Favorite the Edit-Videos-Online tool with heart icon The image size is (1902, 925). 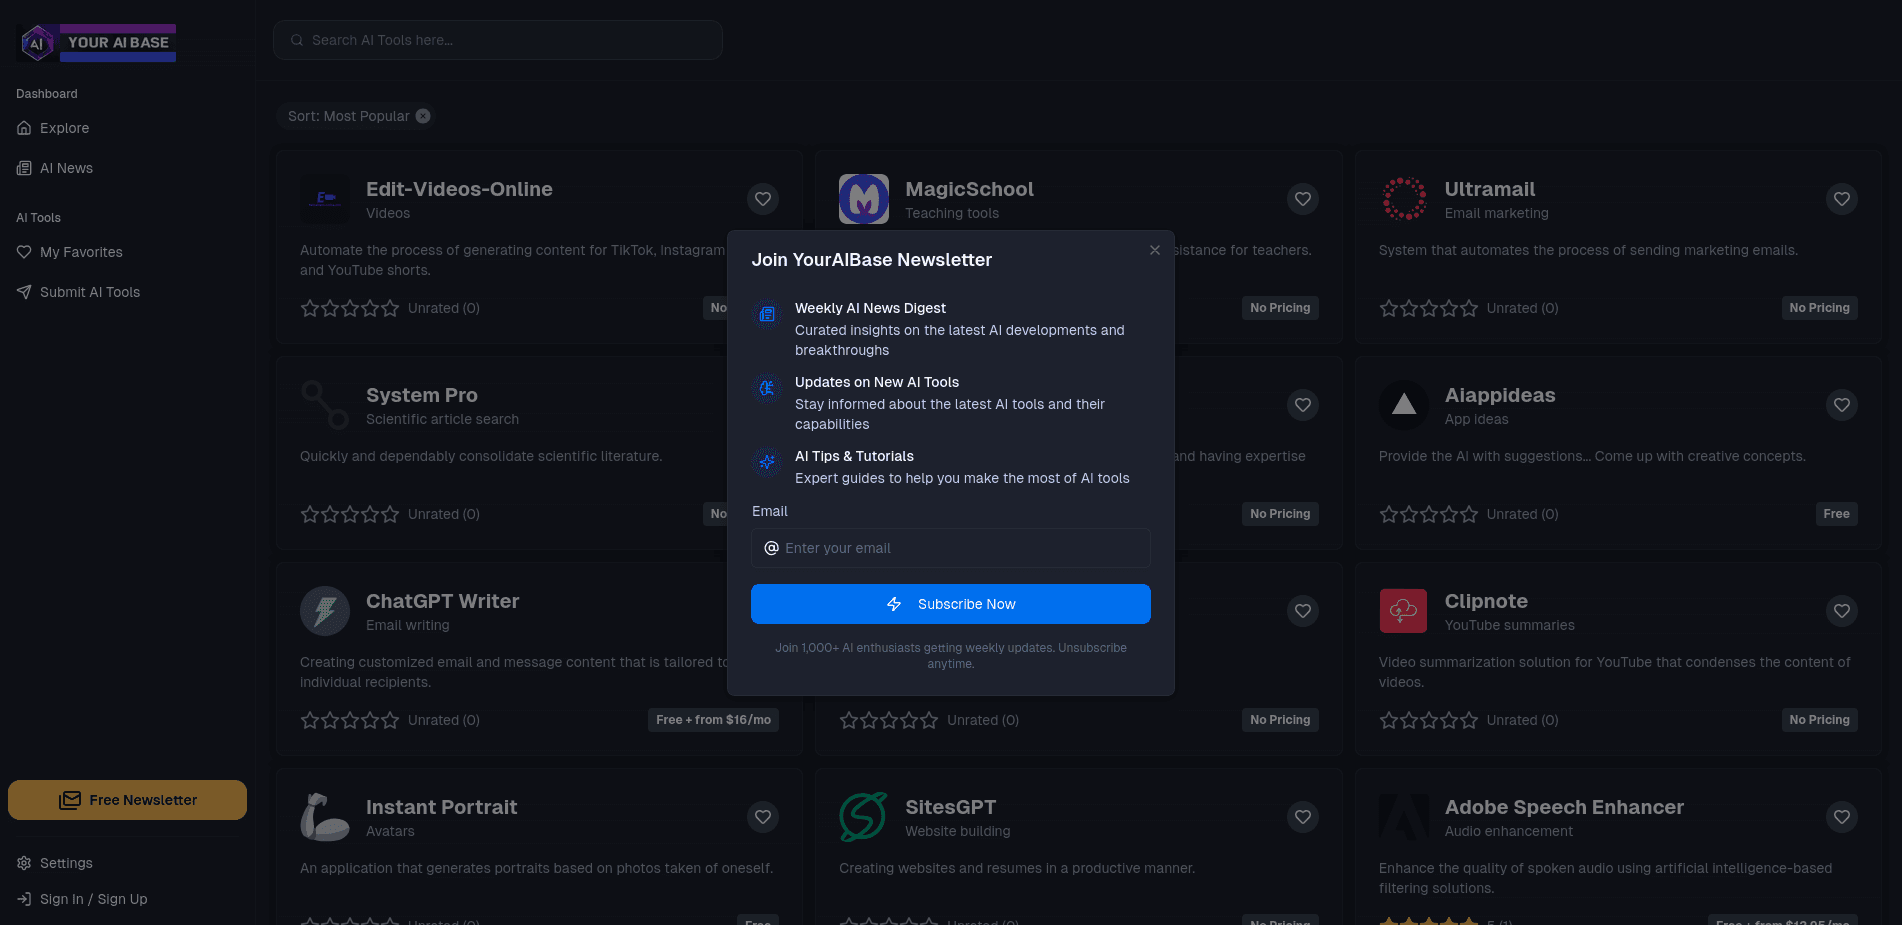pos(763,199)
